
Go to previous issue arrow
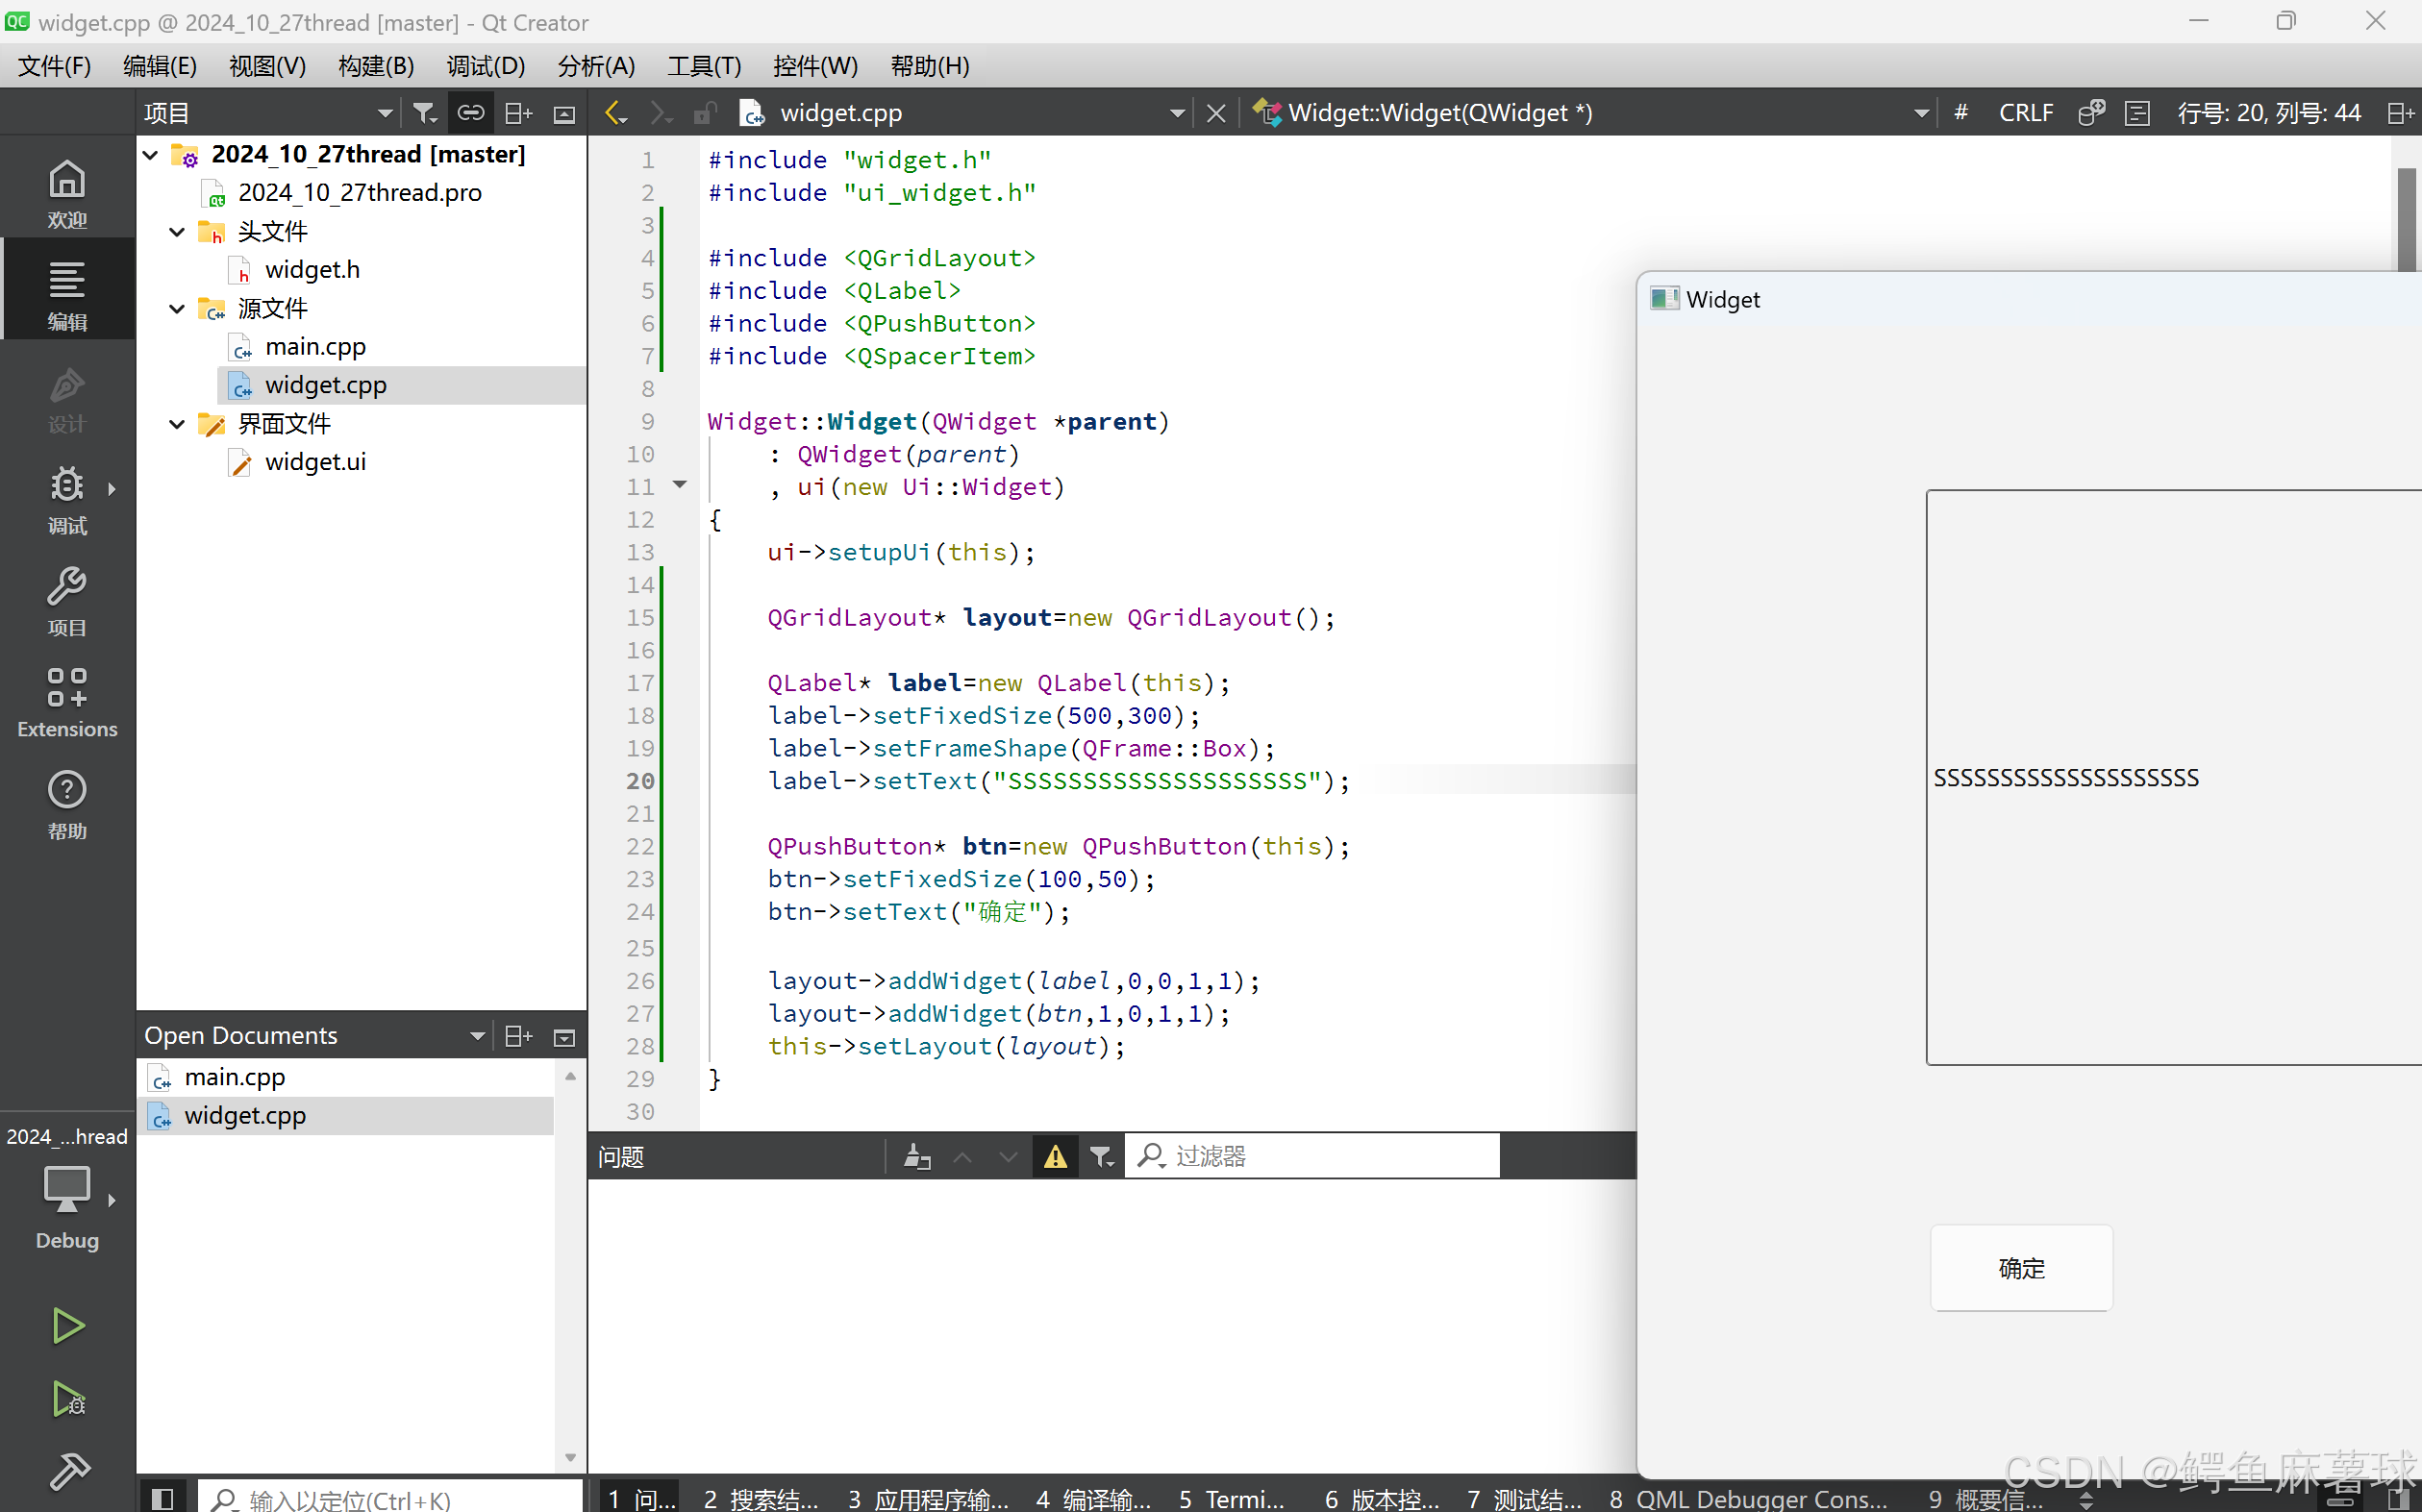(x=962, y=1157)
